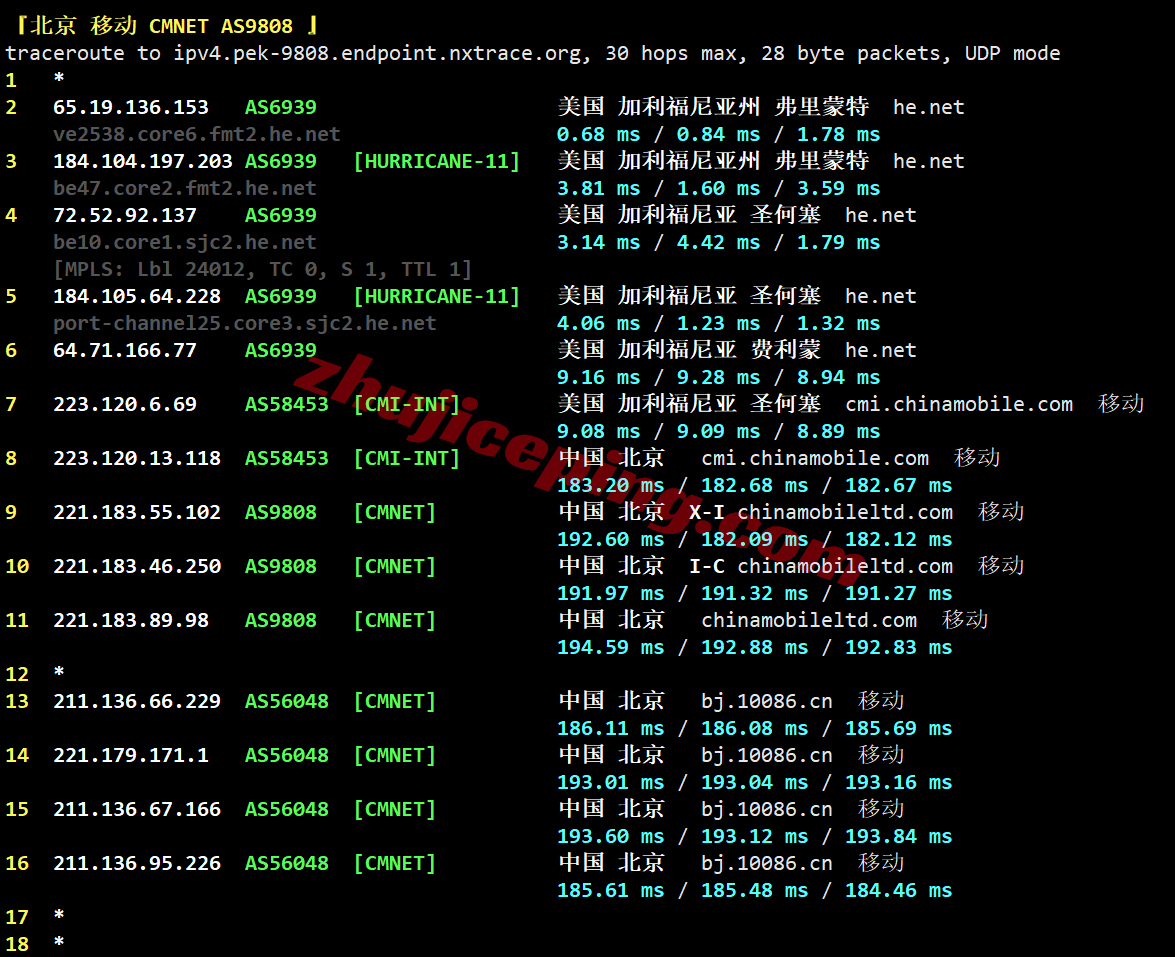
Task: Click the CMI-INT tag on hop 8
Action: click(407, 458)
